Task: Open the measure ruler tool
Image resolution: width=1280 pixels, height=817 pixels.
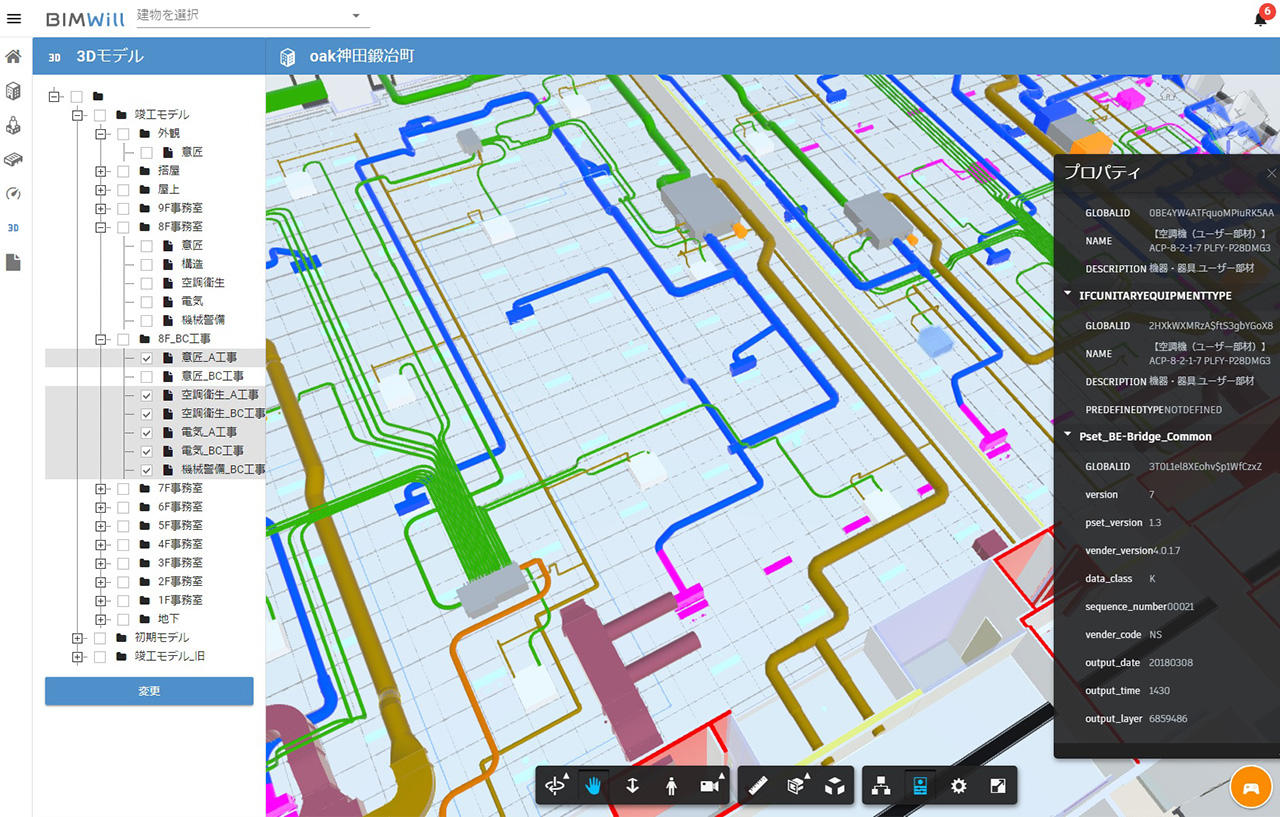Action: point(757,786)
